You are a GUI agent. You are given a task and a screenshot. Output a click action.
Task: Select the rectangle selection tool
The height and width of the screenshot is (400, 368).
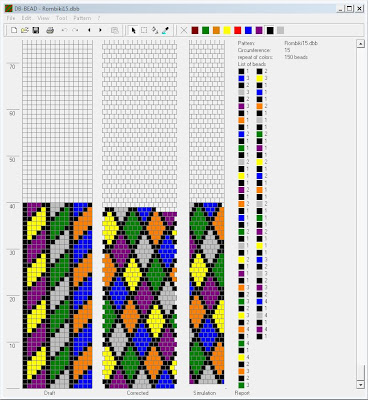[x=144, y=30]
